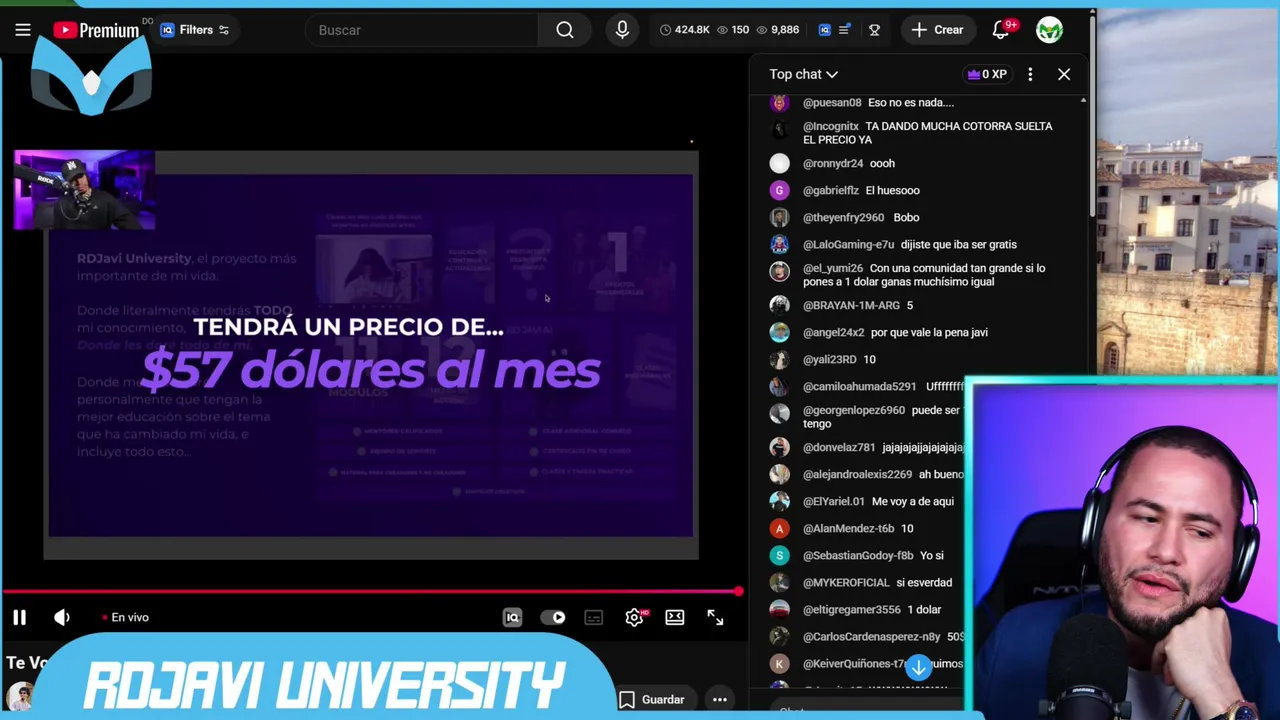Click the green G avatar of @gabrielflz

779,190
